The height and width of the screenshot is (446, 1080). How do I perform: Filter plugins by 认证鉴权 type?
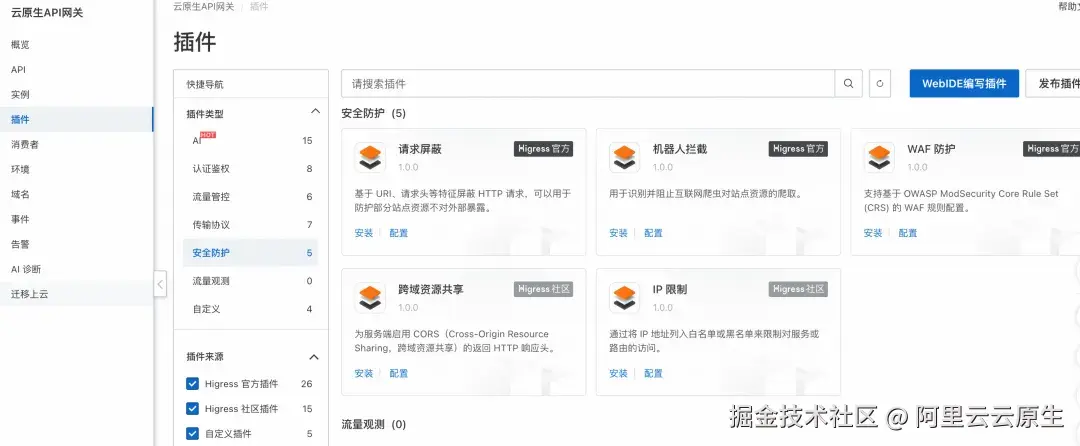click(x=251, y=169)
